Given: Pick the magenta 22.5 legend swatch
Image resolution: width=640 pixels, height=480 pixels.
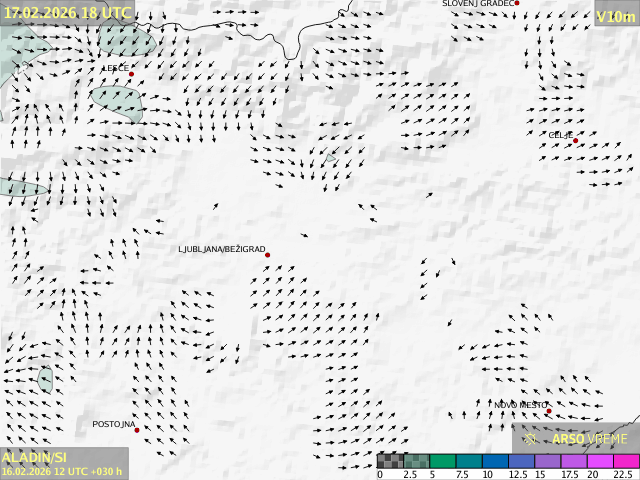Looking at the screenshot, I should [x=625, y=461].
